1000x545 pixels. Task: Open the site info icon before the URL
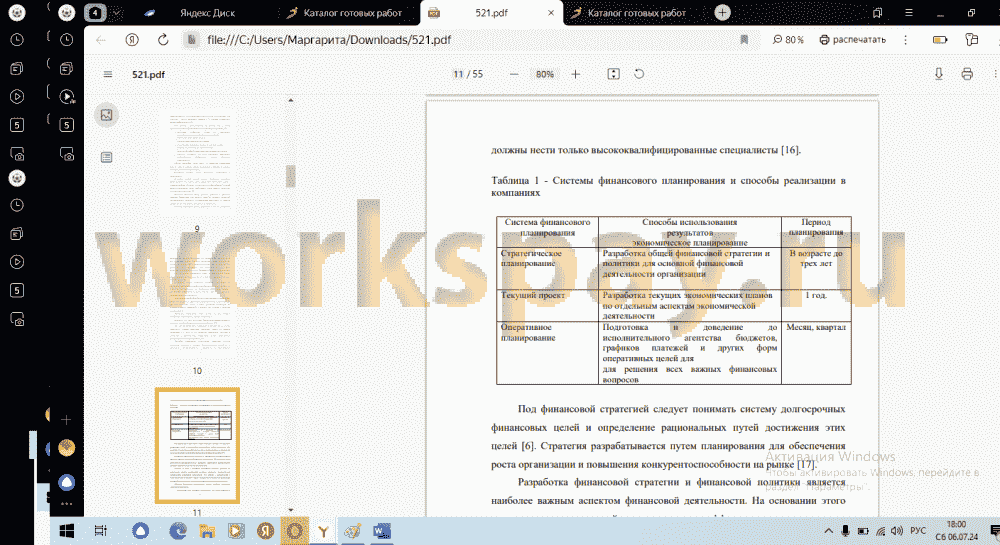[191, 40]
